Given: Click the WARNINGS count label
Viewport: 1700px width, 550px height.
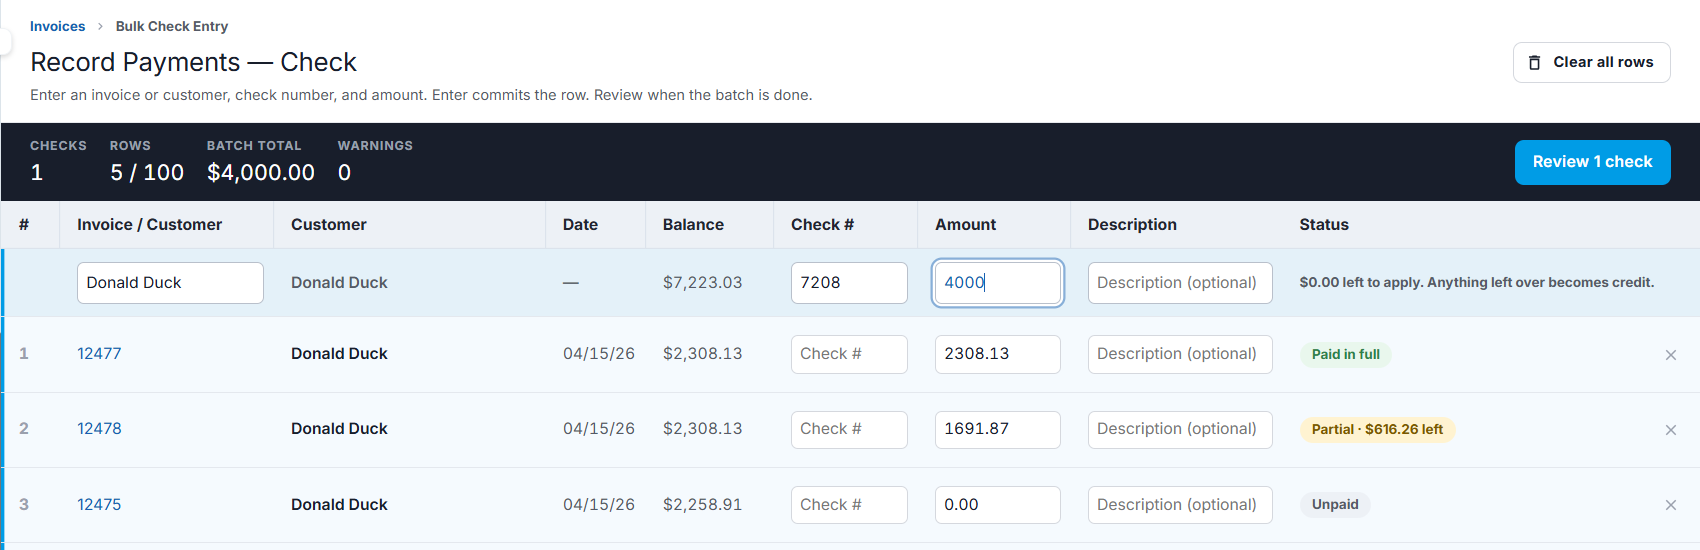Looking at the screenshot, I should click(375, 146).
